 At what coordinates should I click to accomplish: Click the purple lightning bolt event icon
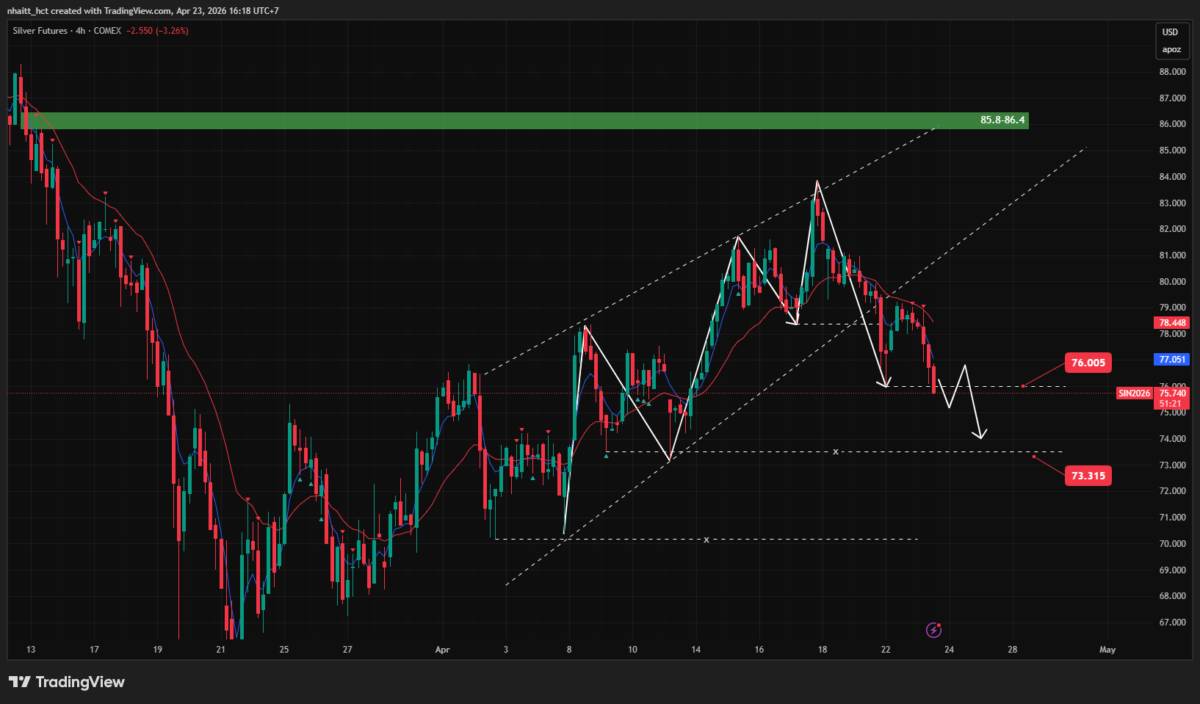coord(933,630)
